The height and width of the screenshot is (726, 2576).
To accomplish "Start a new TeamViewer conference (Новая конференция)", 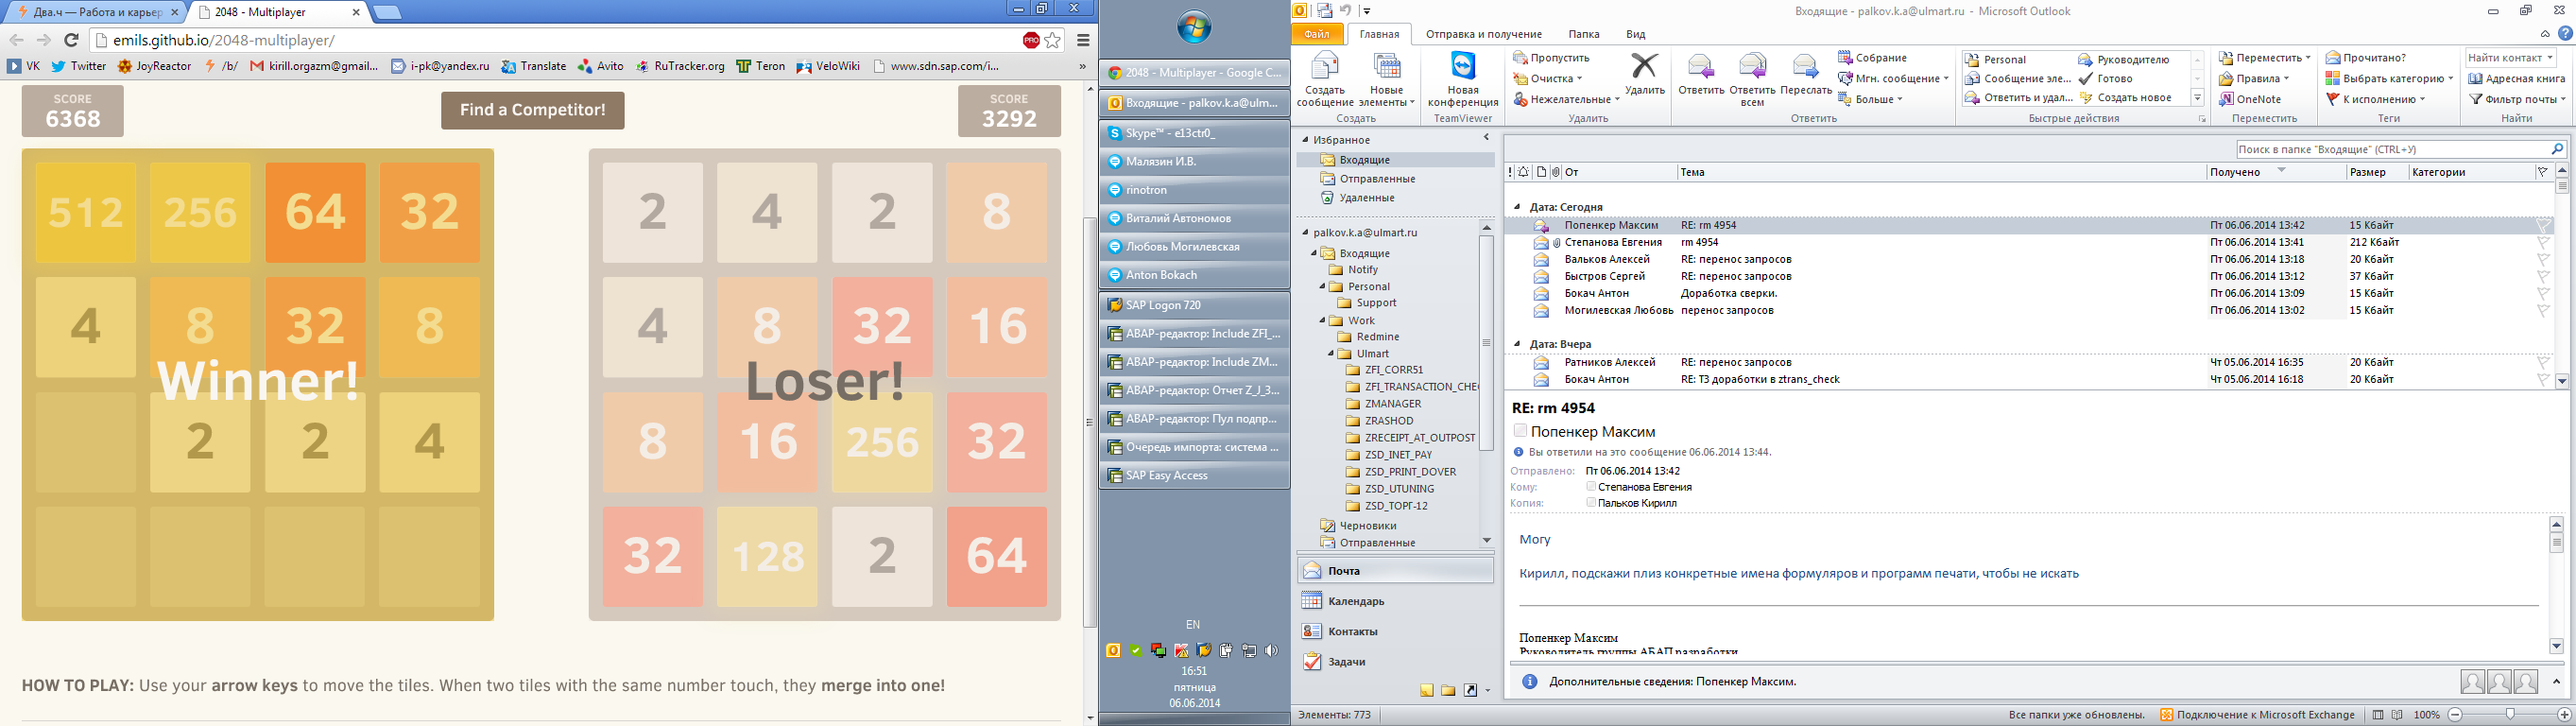I will coord(1462,70).
